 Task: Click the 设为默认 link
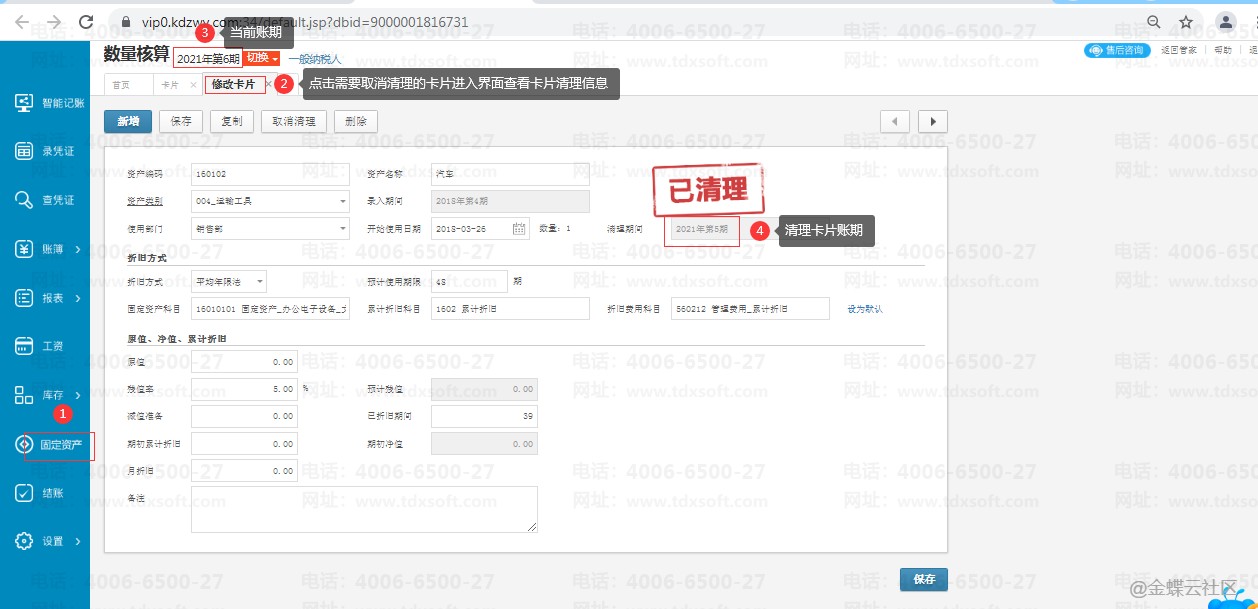[865, 309]
